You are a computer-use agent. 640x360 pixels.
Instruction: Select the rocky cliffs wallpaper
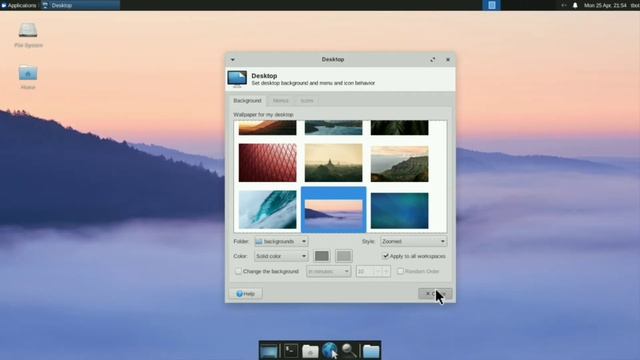tap(400, 164)
